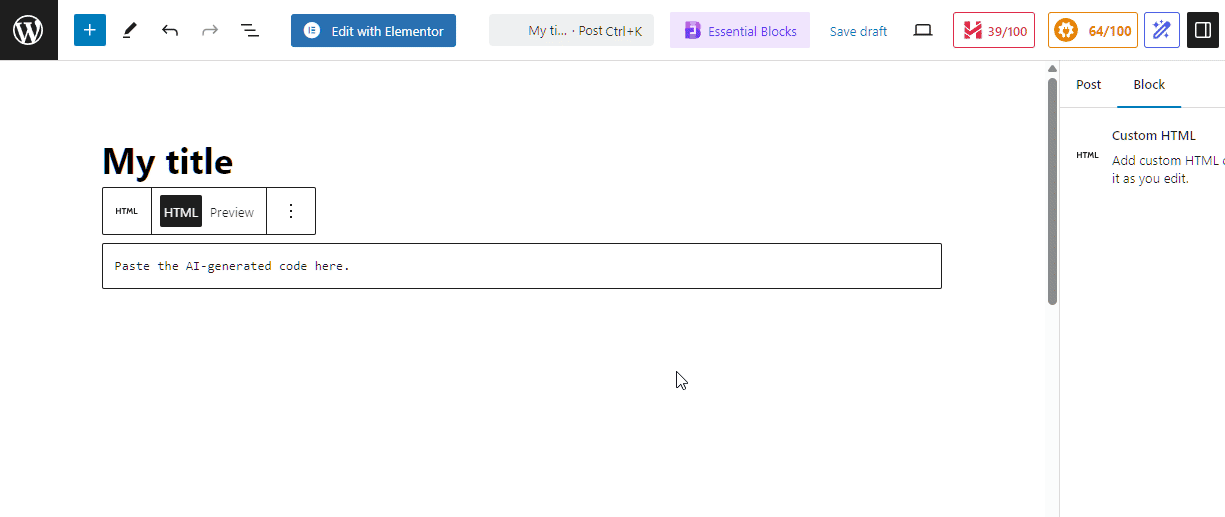The height and width of the screenshot is (517, 1225).
Task: Click Save draft
Action: 858,31
